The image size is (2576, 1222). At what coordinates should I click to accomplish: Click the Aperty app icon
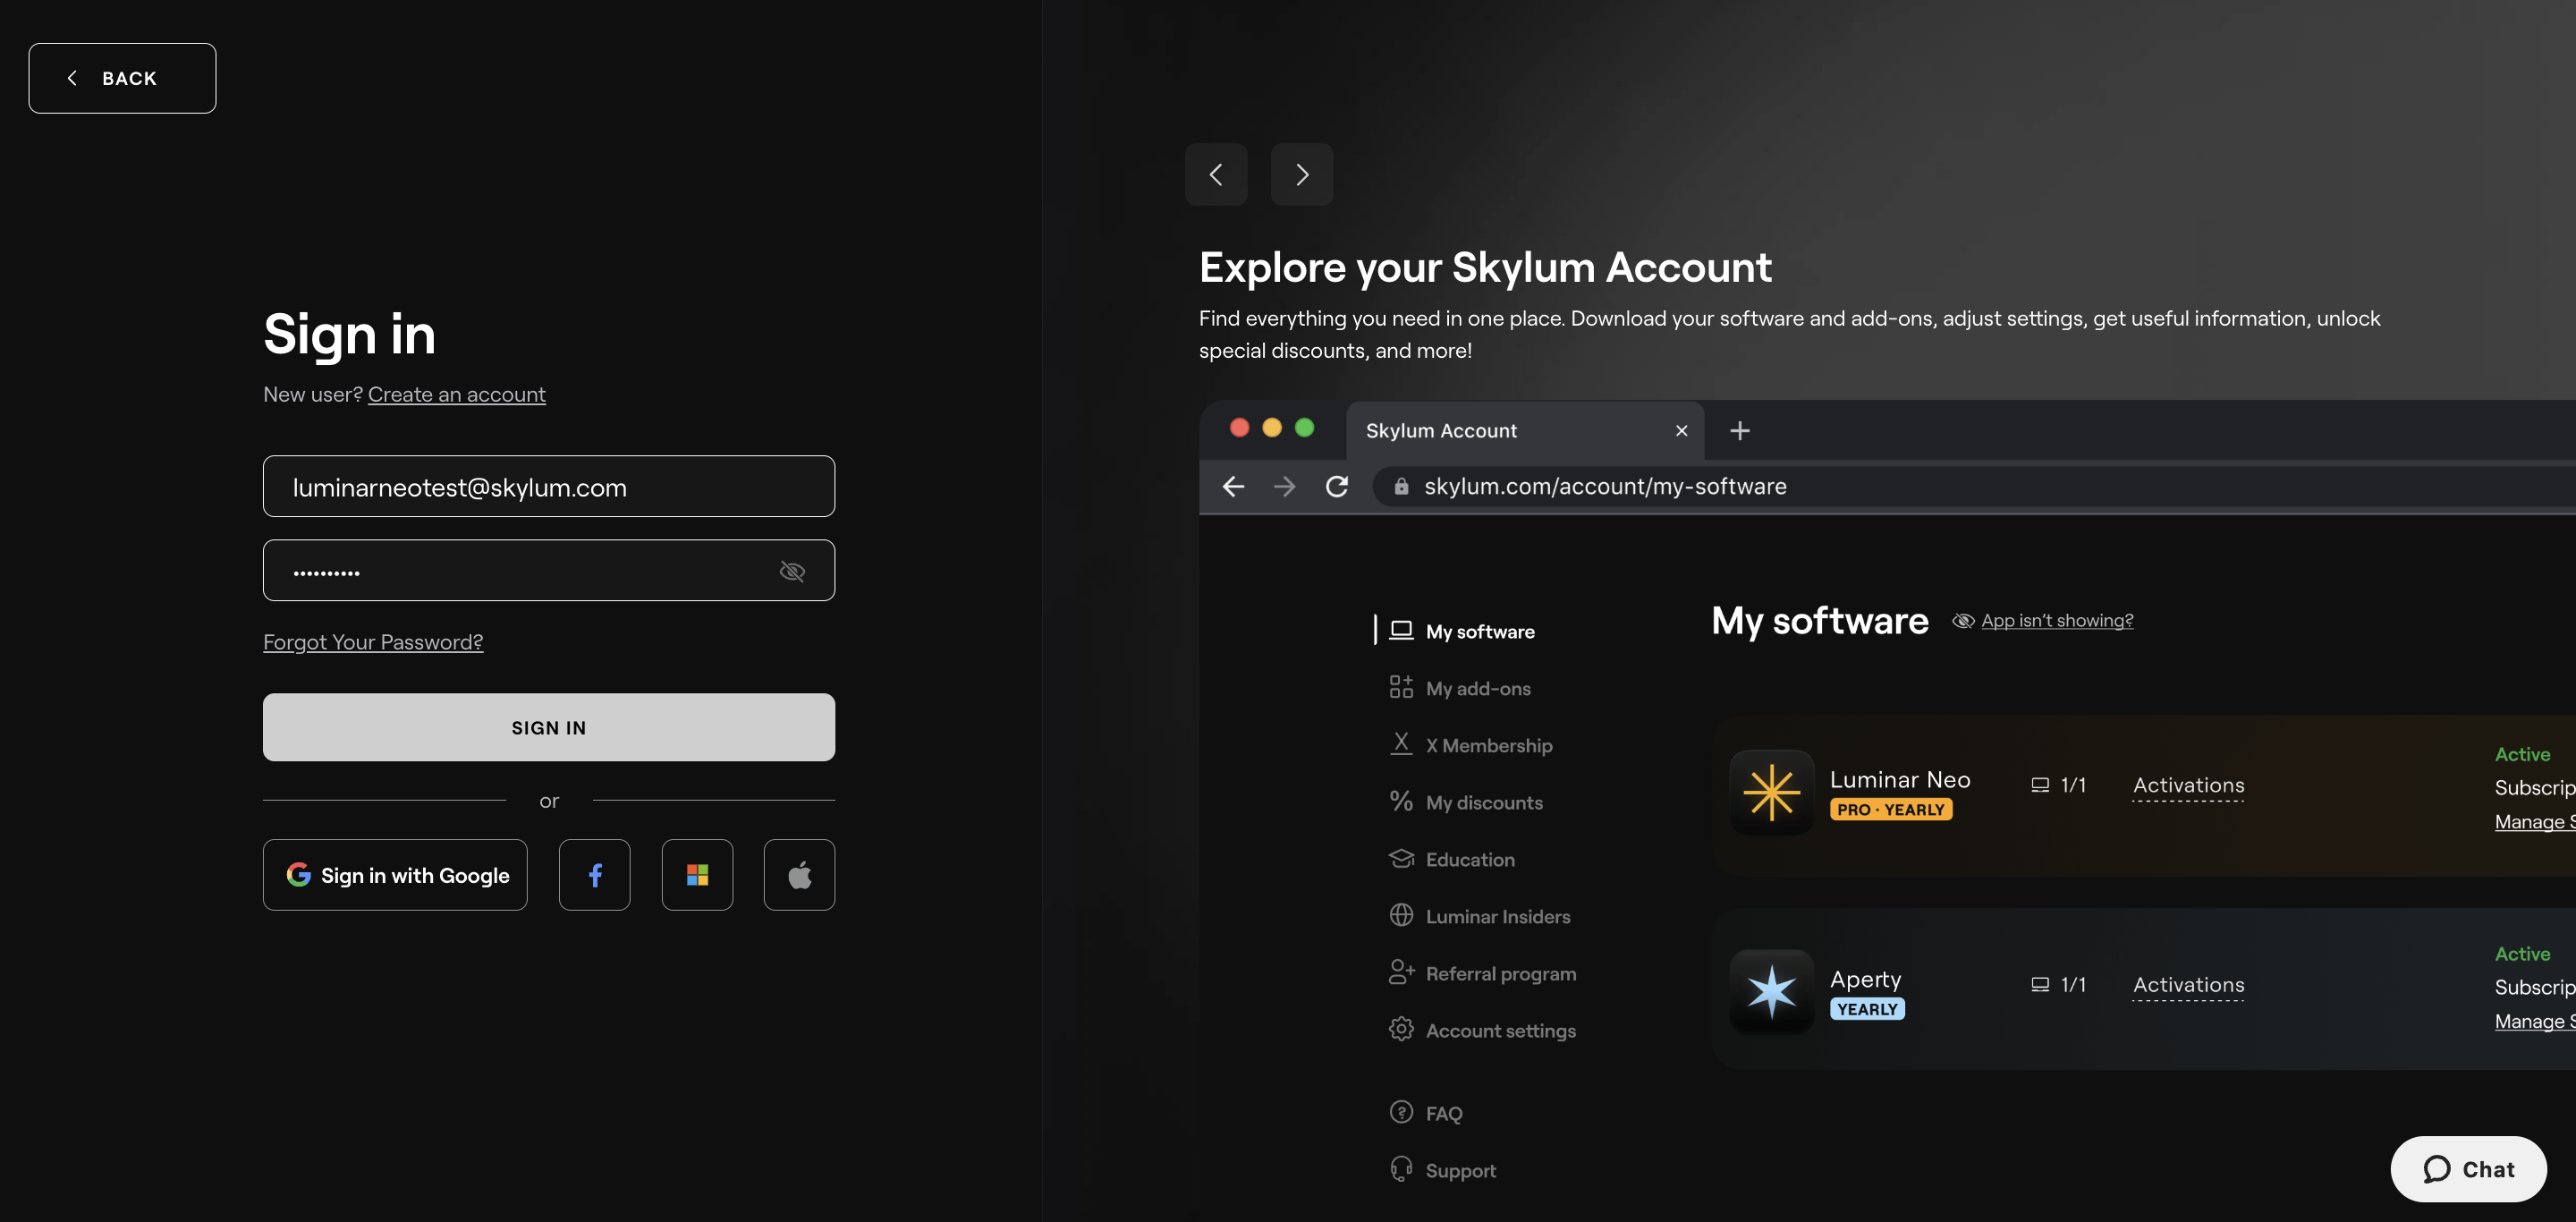coord(1771,991)
